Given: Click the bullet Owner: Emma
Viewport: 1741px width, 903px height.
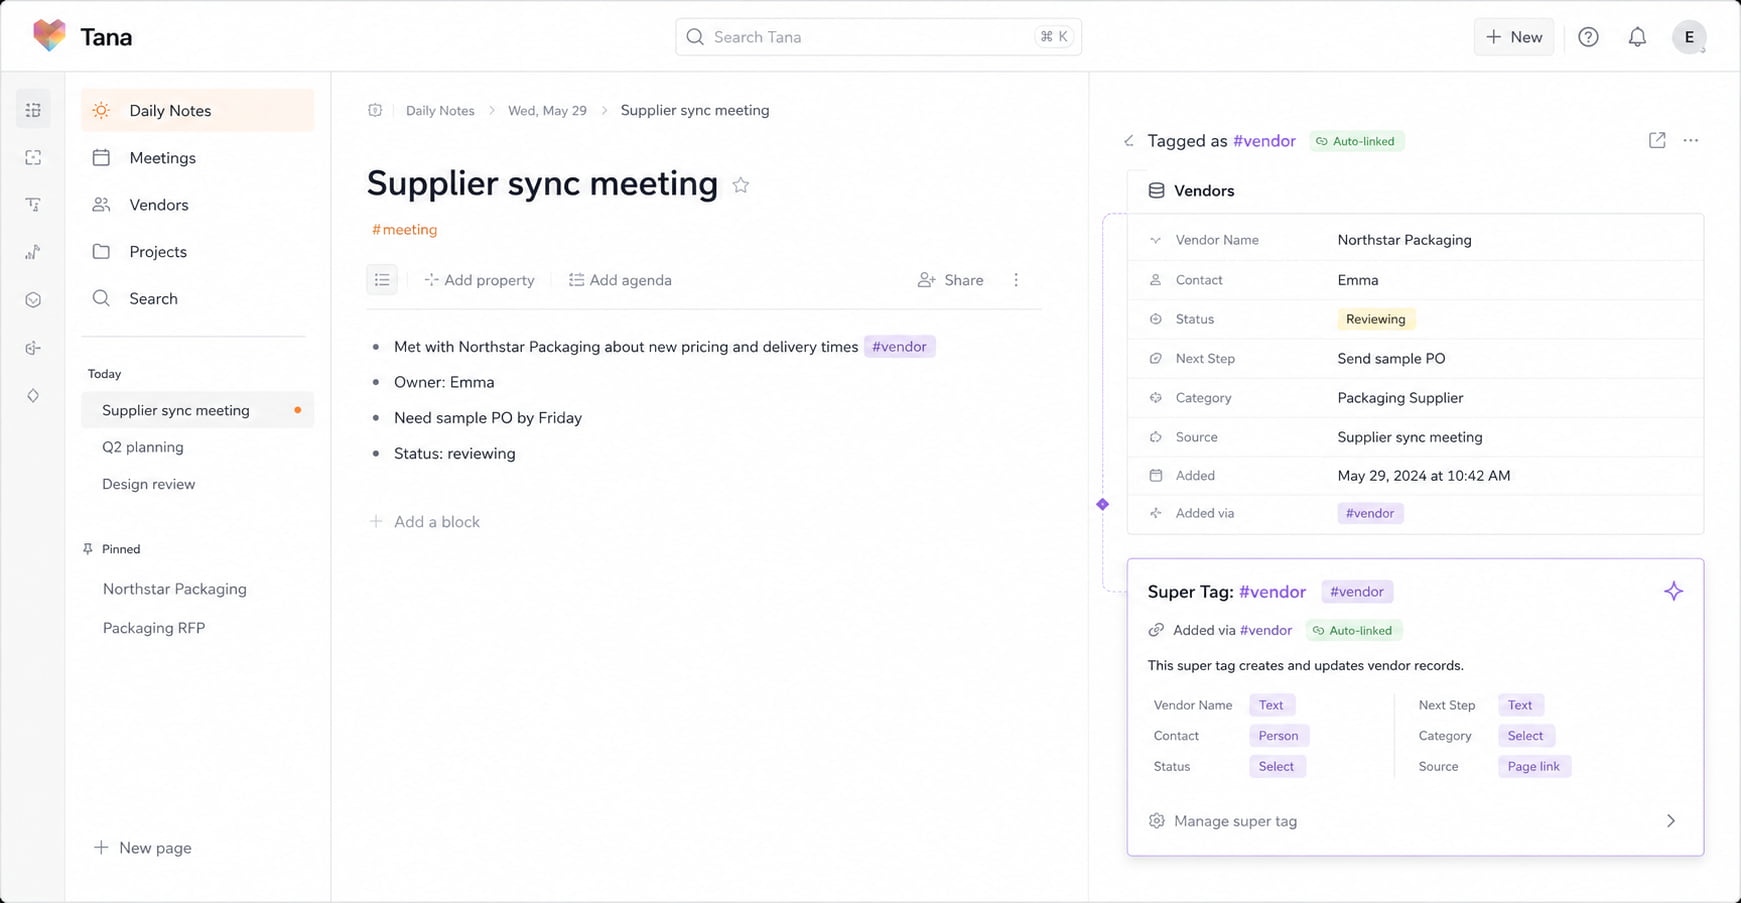Looking at the screenshot, I should click(x=444, y=382).
